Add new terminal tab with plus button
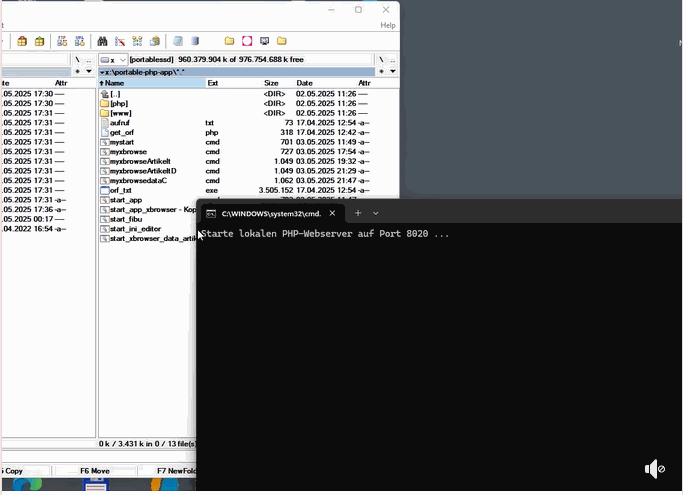The image size is (683, 495). click(358, 213)
